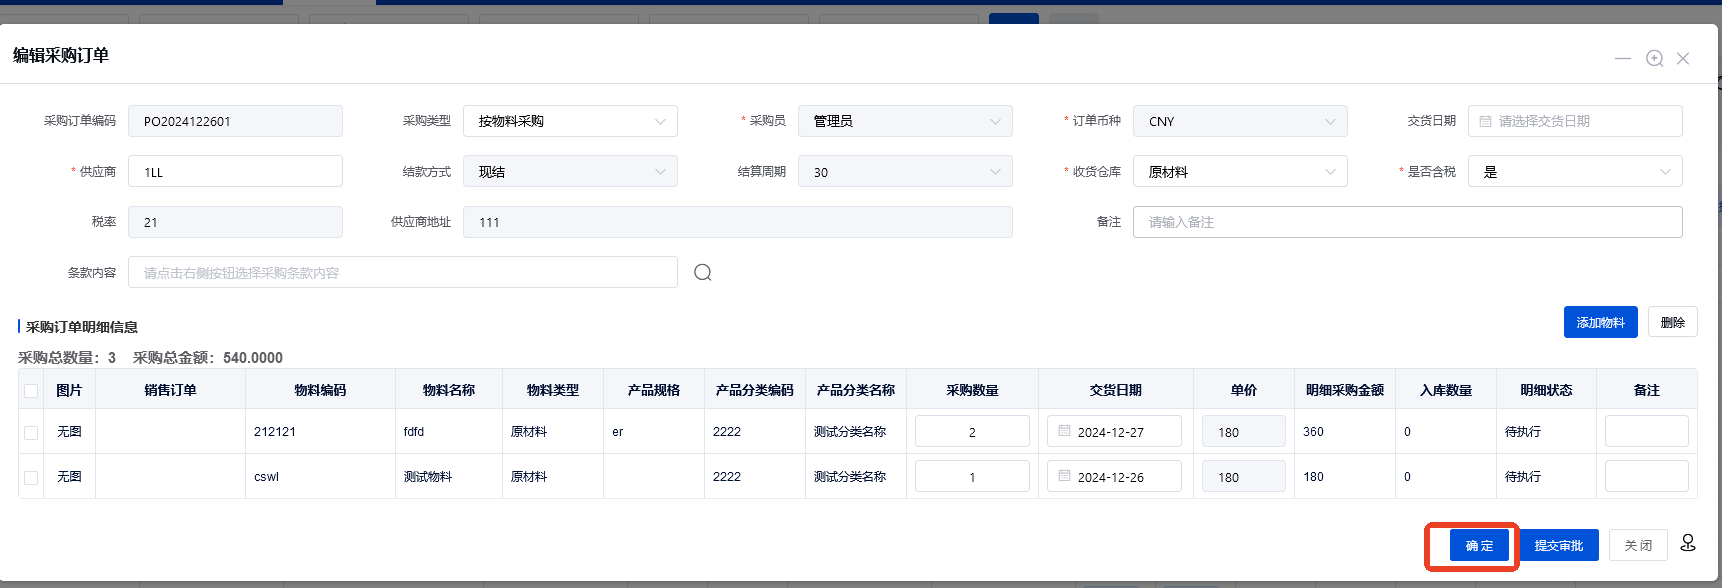
Task: Click the 销售订单 column header
Action: click(x=170, y=390)
